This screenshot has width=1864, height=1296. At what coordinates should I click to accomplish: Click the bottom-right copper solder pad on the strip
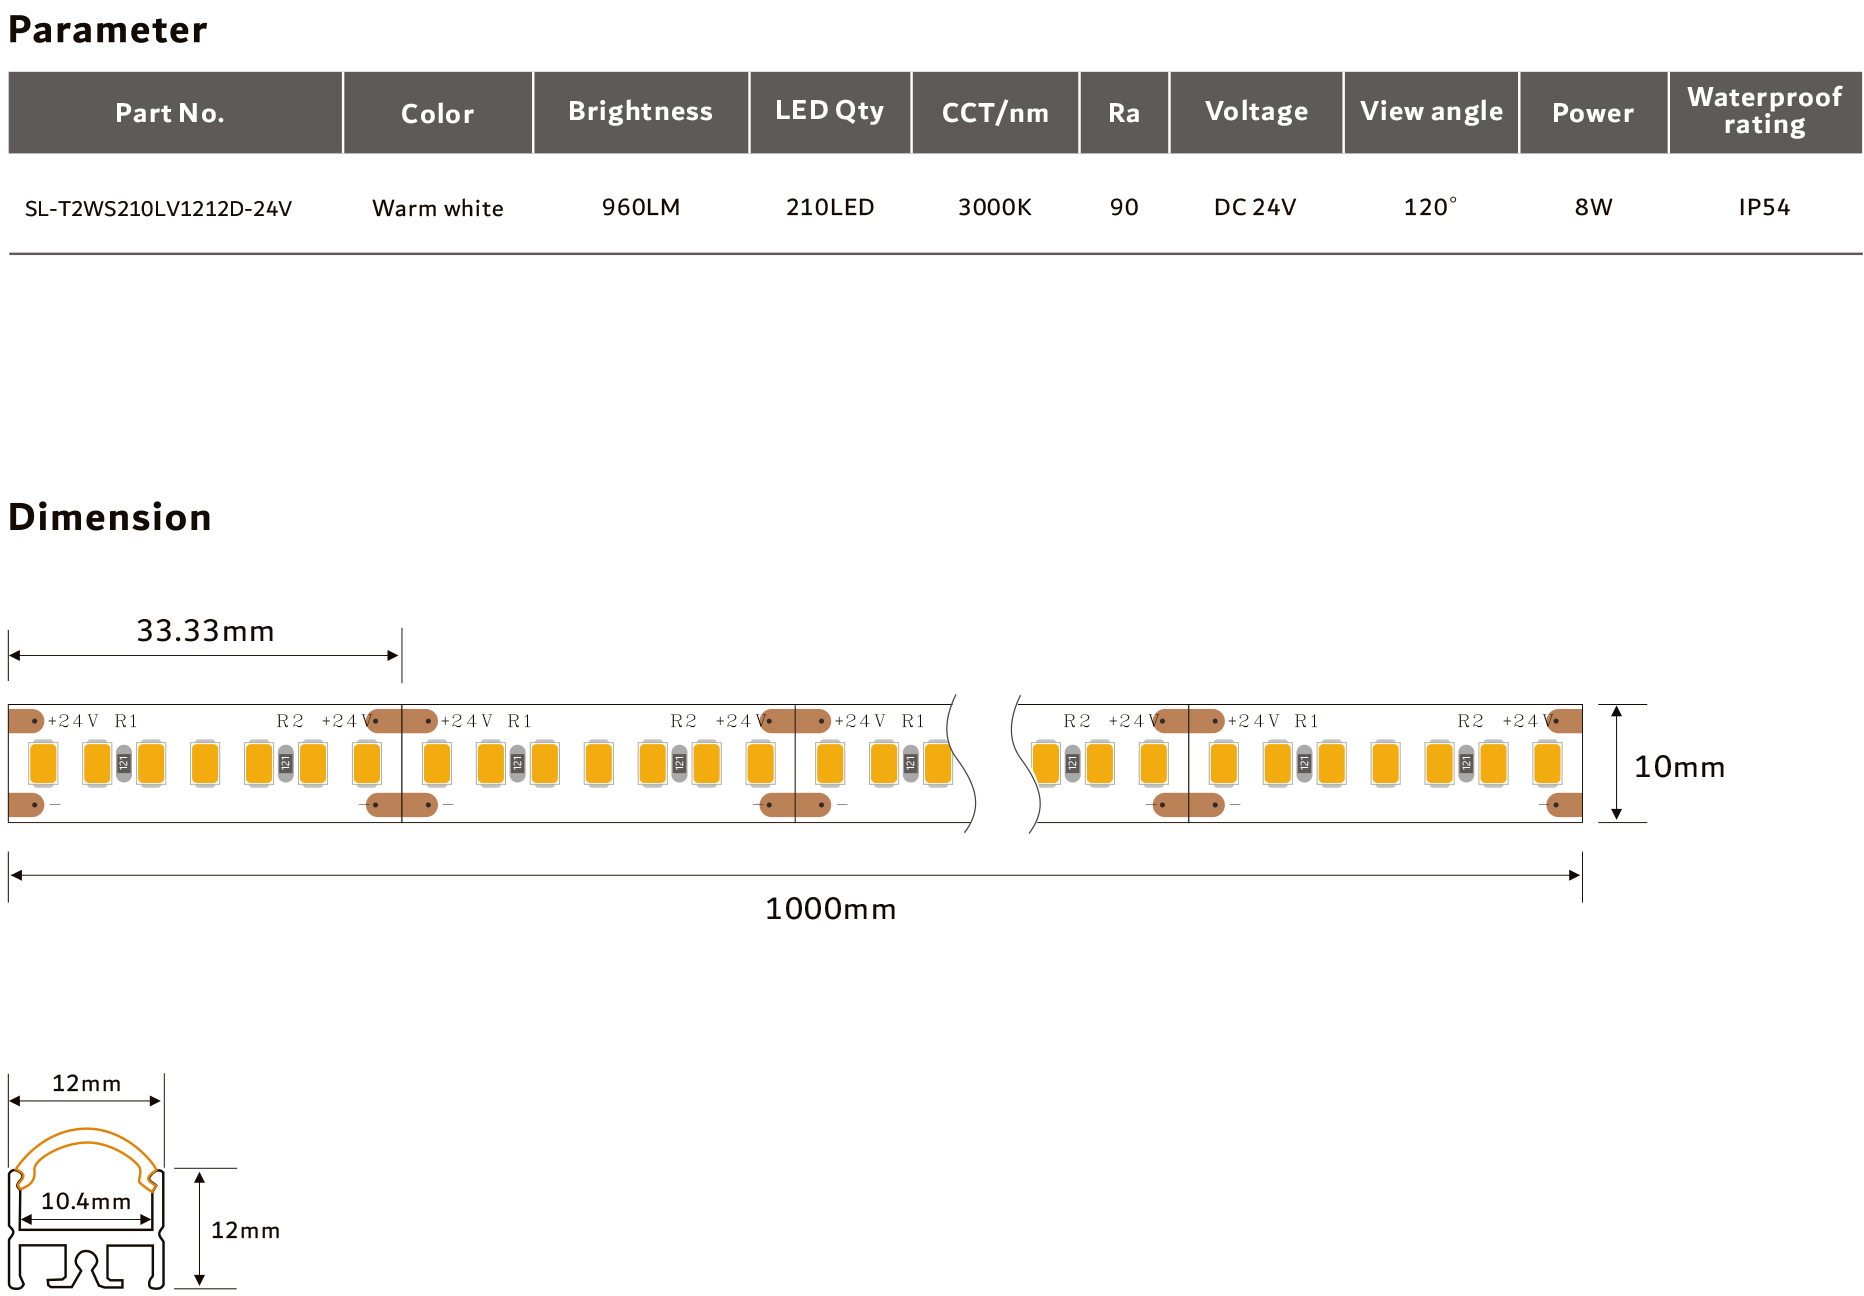[1564, 804]
